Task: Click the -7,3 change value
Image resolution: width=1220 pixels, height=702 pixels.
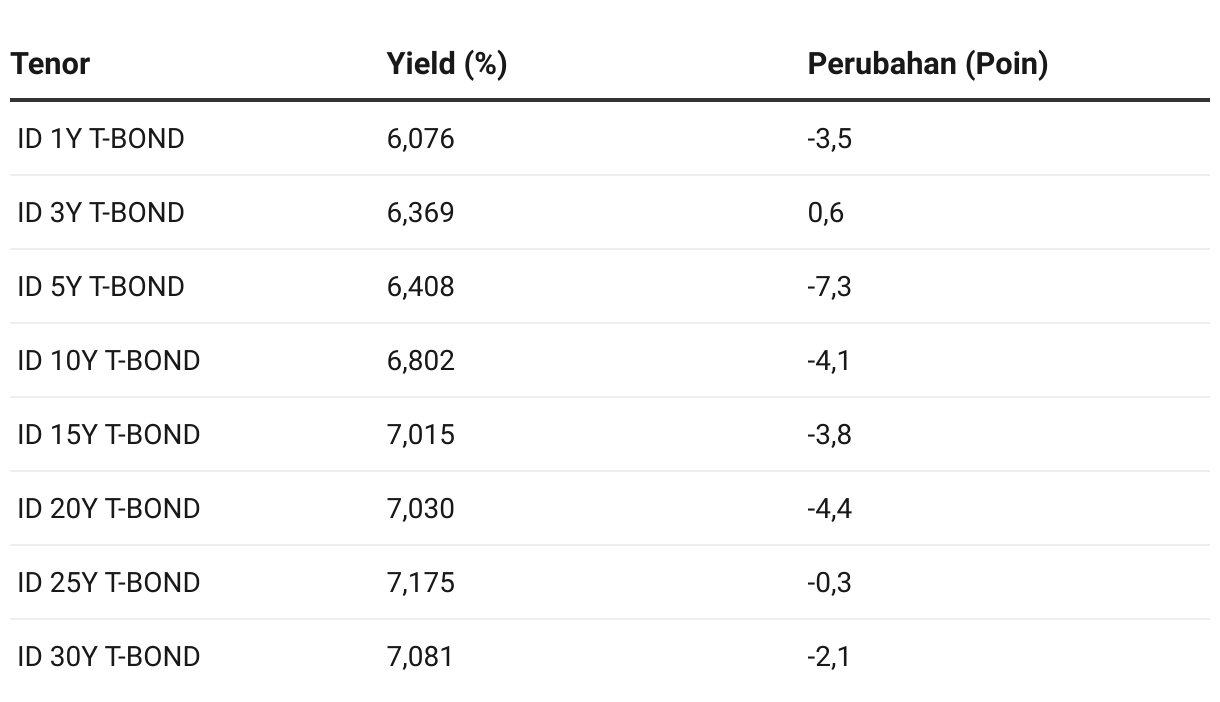Action: 829,287
